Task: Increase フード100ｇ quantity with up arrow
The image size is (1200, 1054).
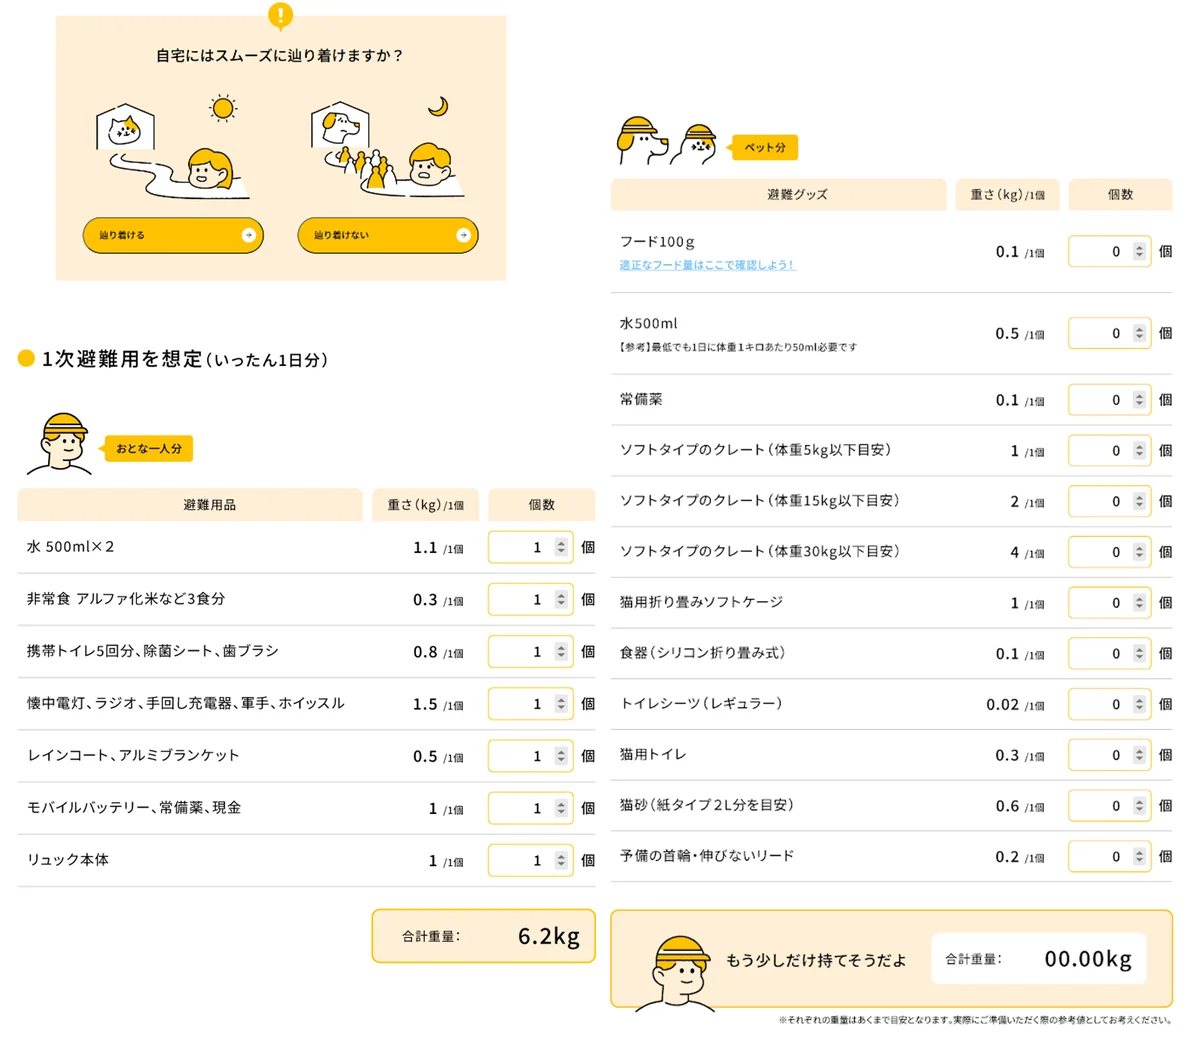Action: (1139, 248)
